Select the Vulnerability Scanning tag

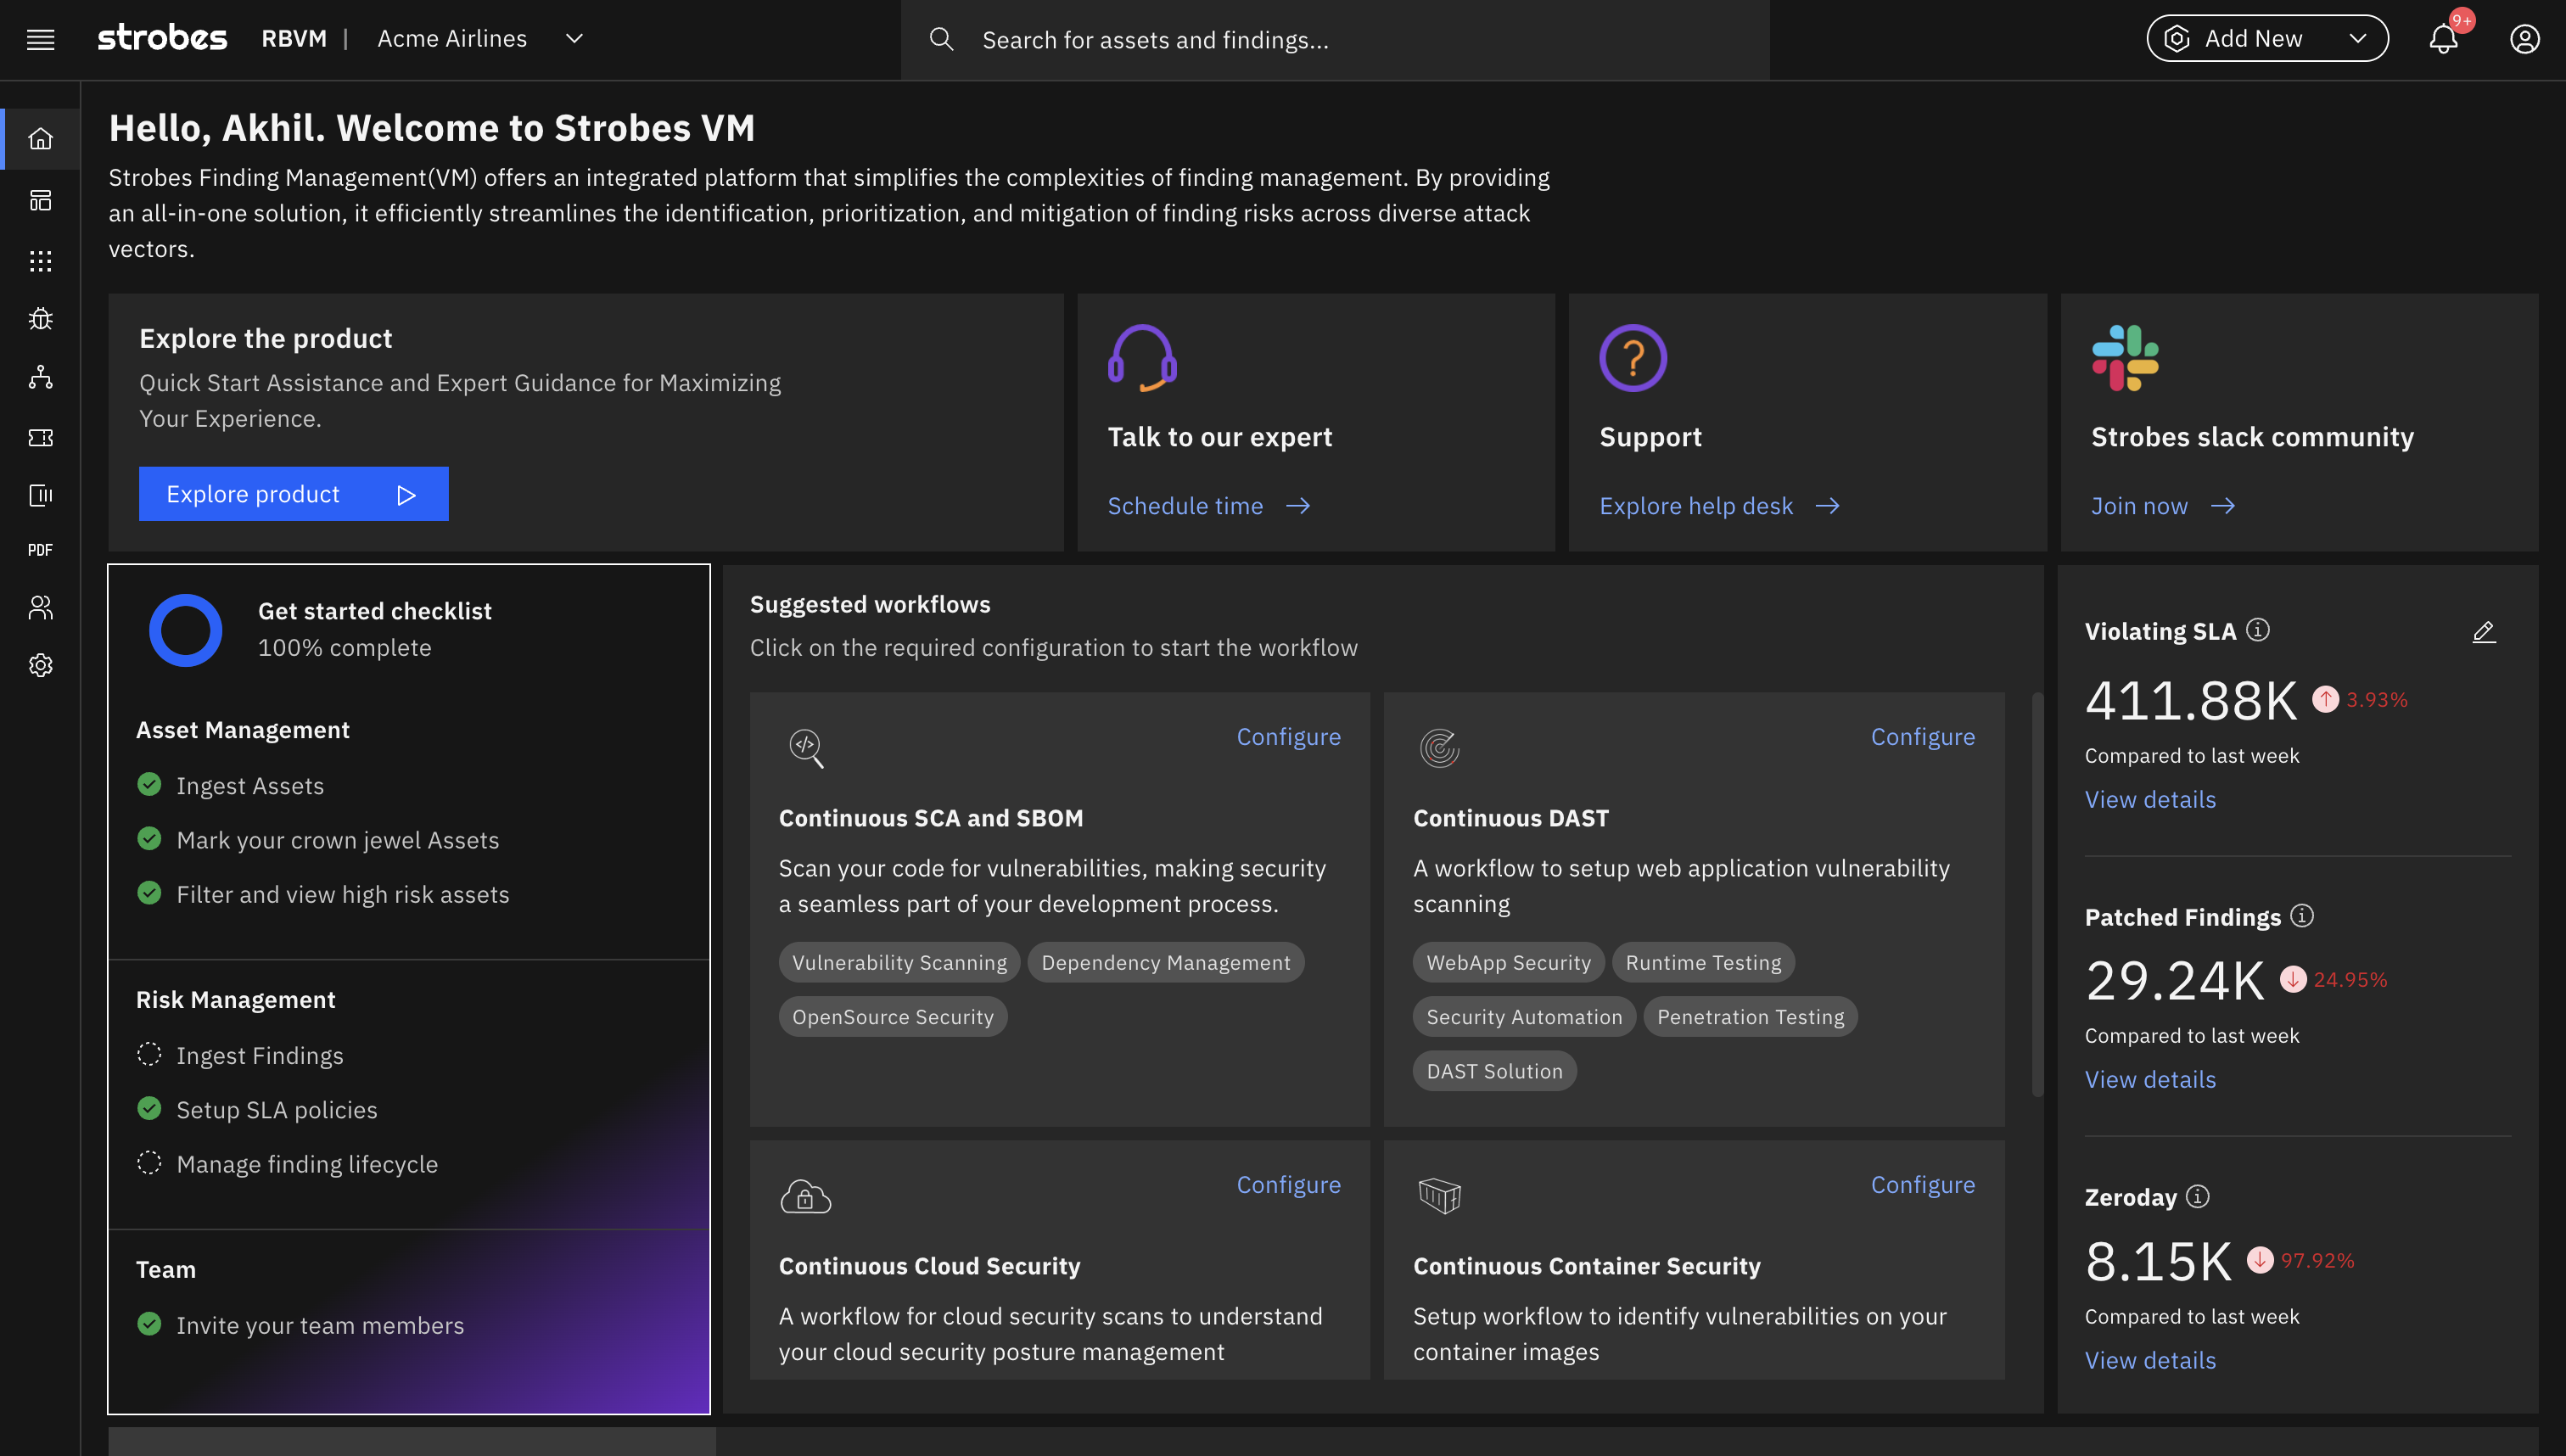coord(899,962)
